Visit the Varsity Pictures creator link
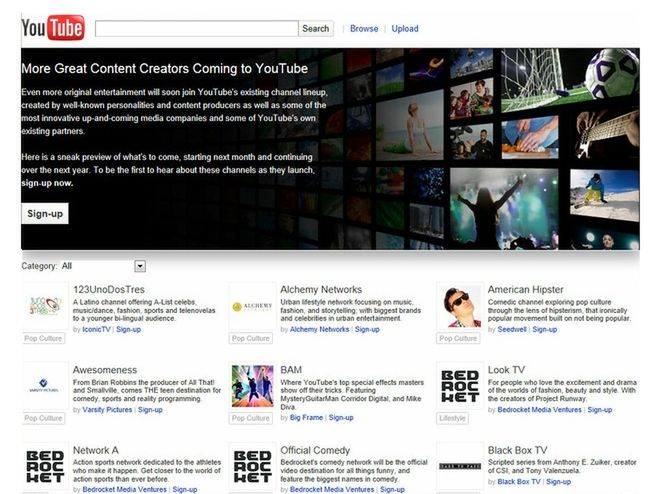660x494 pixels. [107, 409]
